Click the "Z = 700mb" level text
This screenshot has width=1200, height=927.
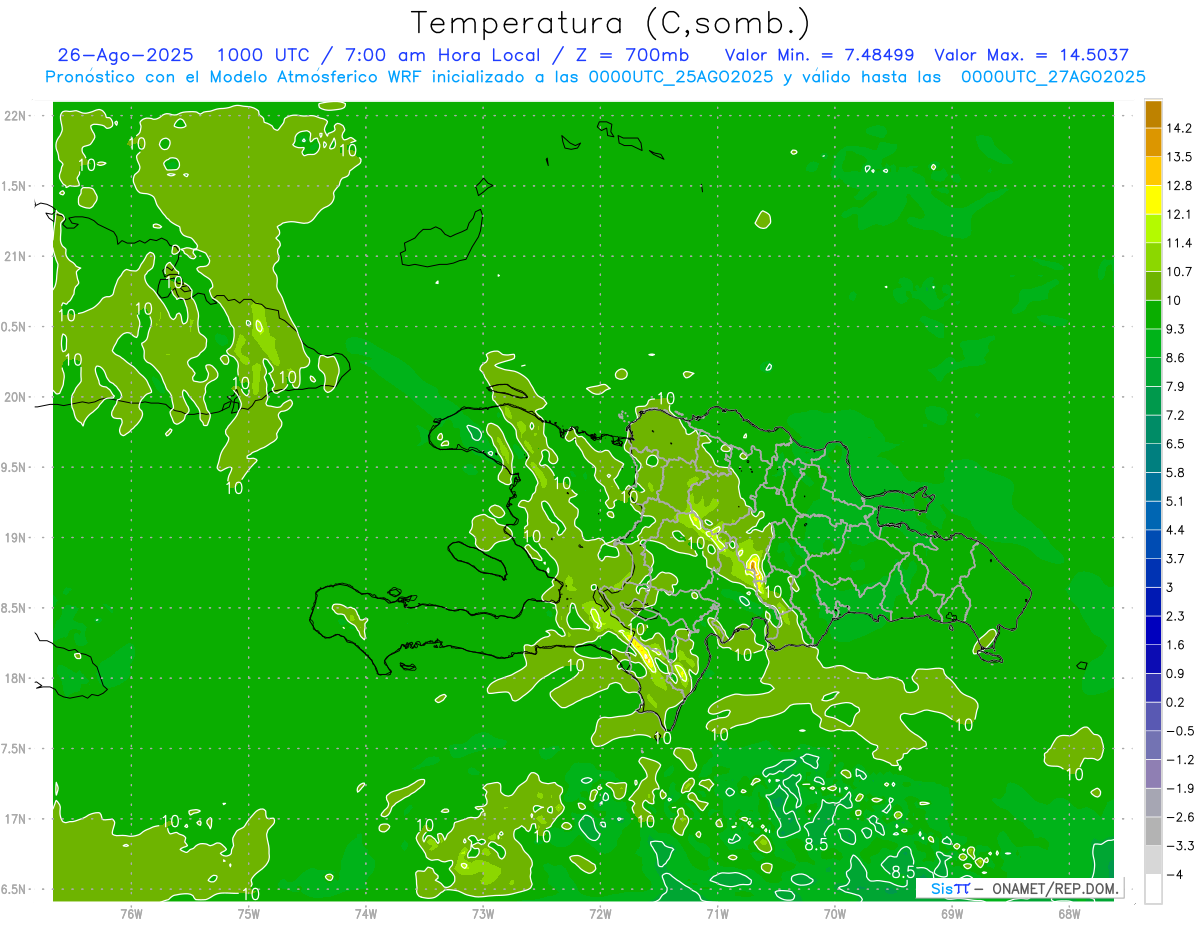click(635, 55)
